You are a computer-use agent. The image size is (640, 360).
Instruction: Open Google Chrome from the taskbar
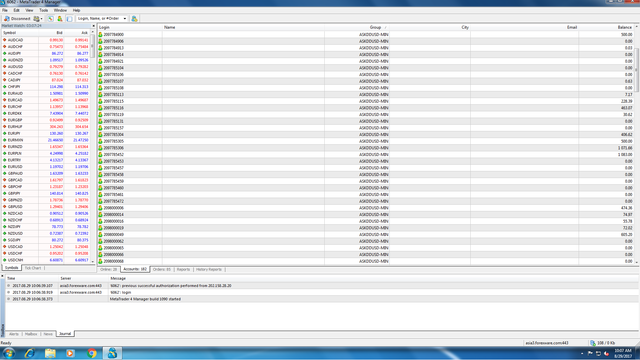(x=92, y=353)
